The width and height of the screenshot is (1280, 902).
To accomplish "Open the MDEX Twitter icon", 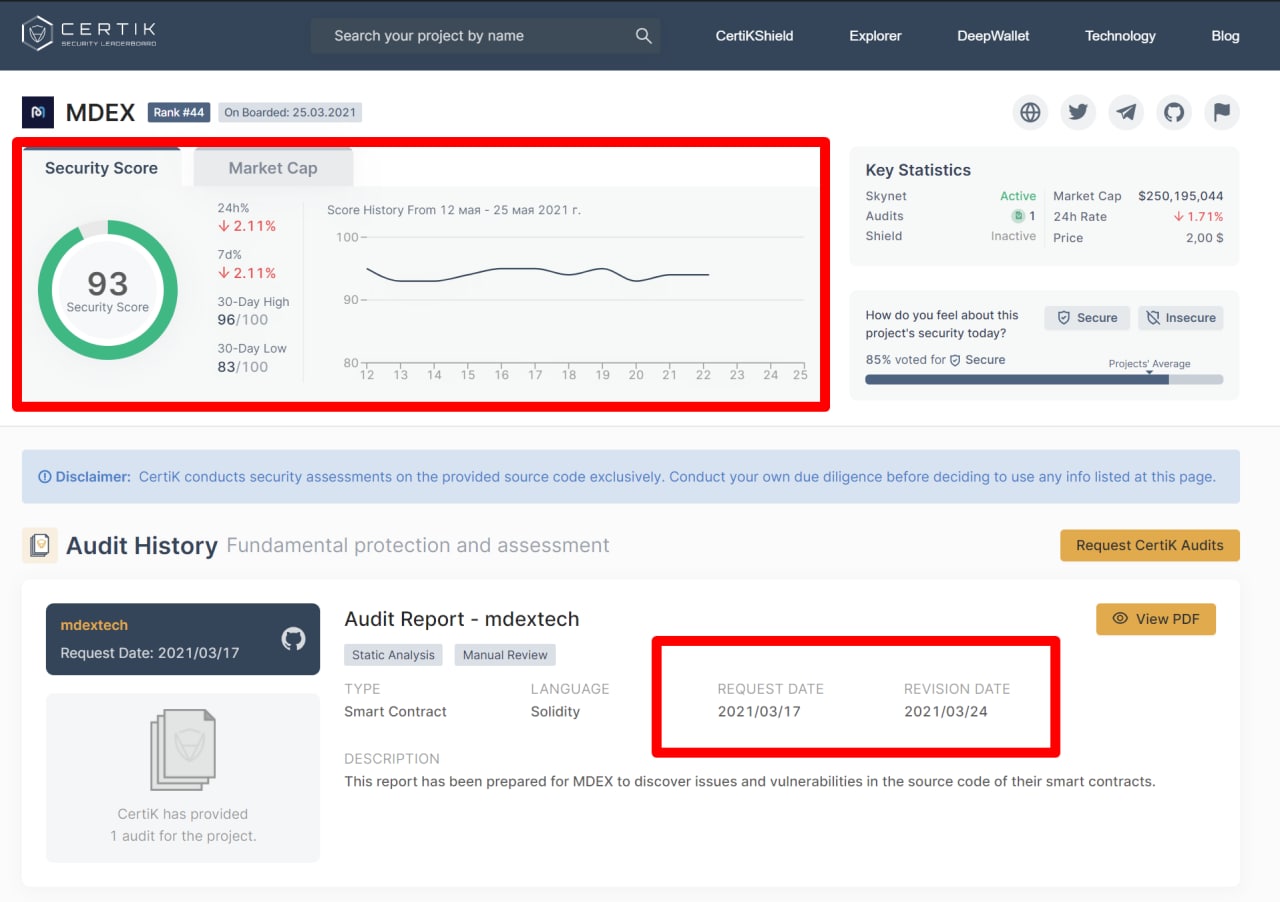I will point(1078,112).
